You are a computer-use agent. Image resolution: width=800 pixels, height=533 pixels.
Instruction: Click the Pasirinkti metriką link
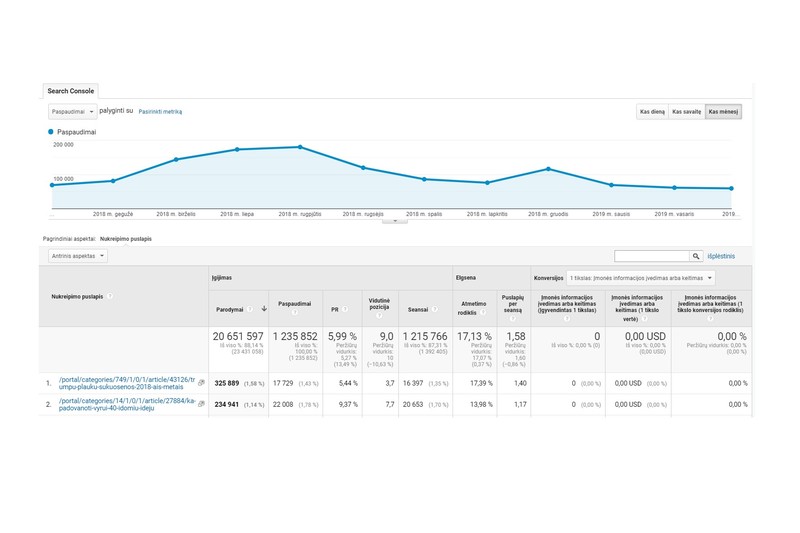tap(160, 112)
